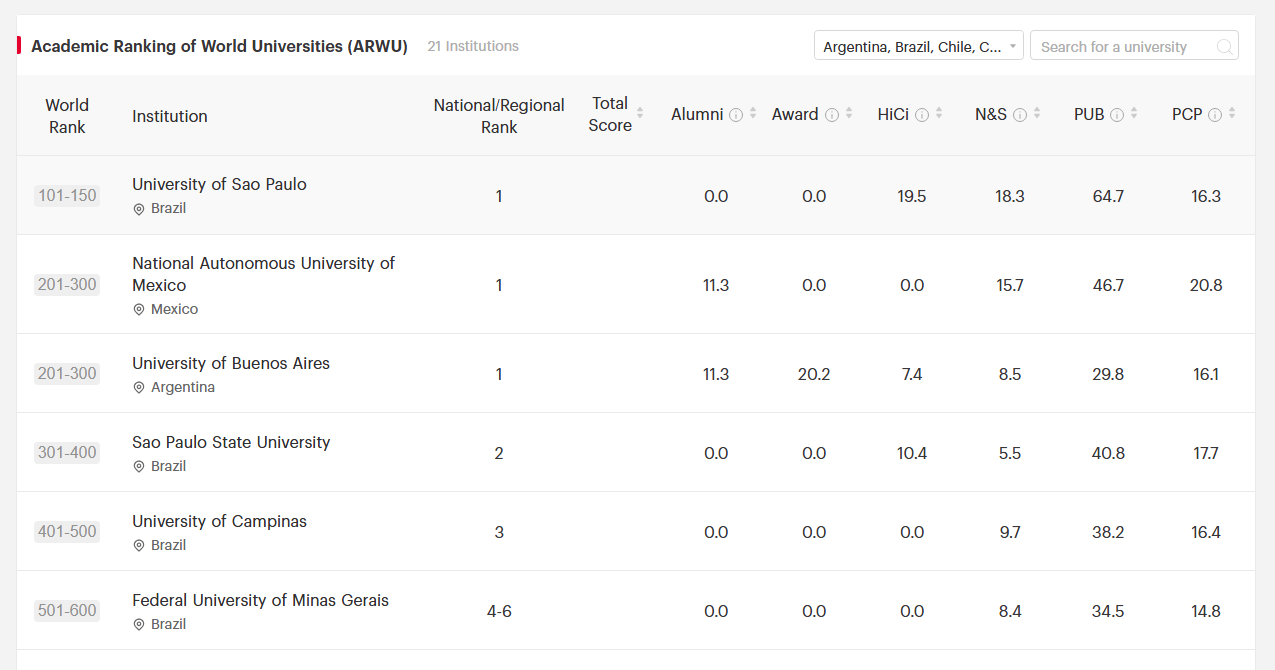Click the 401-500 world rank badge
The image size is (1275, 670).
tap(67, 532)
